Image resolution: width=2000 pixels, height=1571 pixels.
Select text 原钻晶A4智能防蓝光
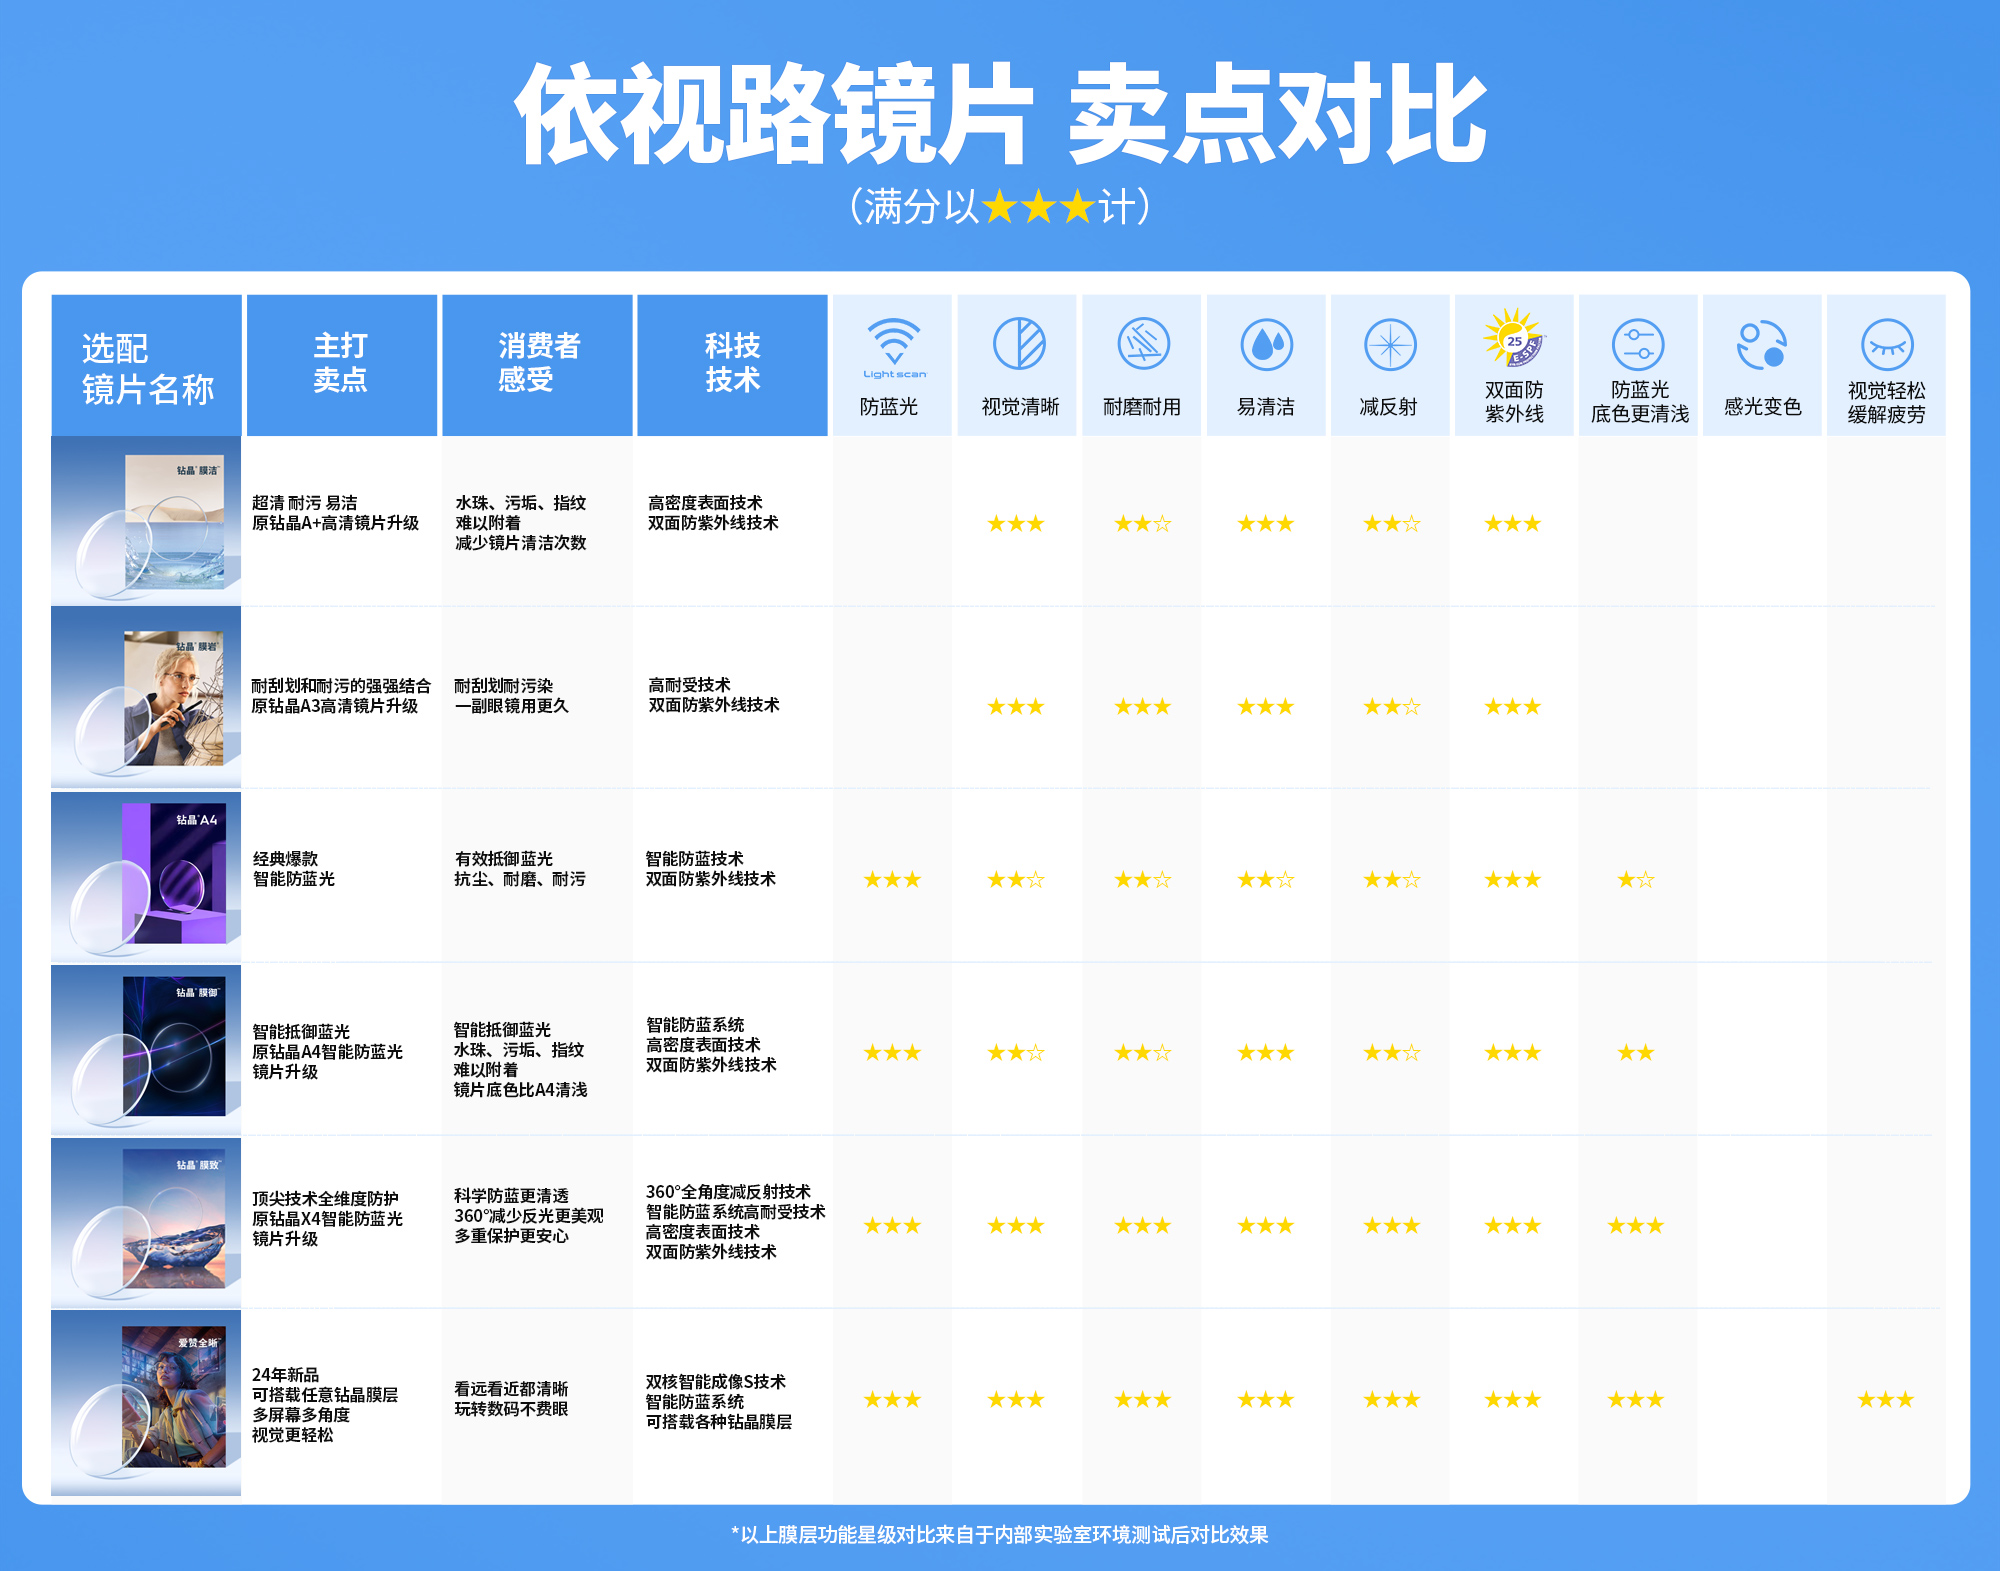click(327, 1052)
